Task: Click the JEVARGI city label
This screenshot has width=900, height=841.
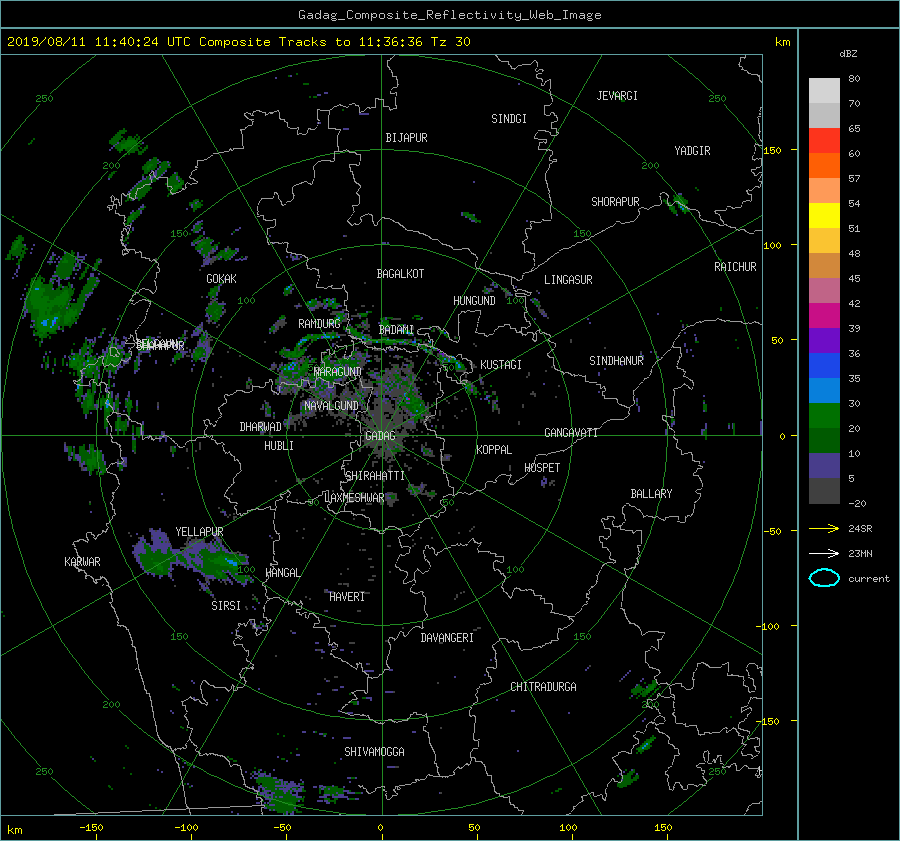Action: click(x=617, y=96)
